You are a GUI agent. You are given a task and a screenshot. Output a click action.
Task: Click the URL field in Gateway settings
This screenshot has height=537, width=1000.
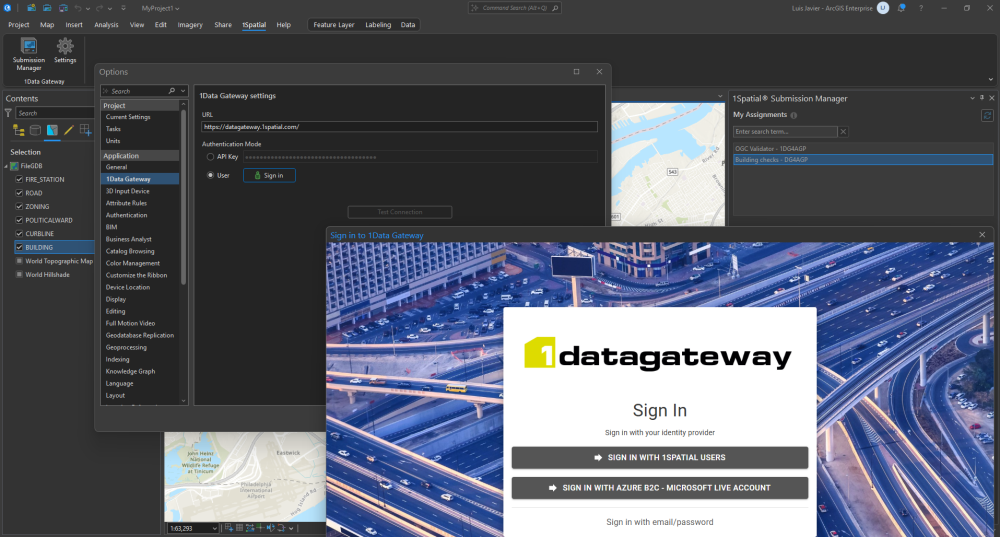[398, 127]
